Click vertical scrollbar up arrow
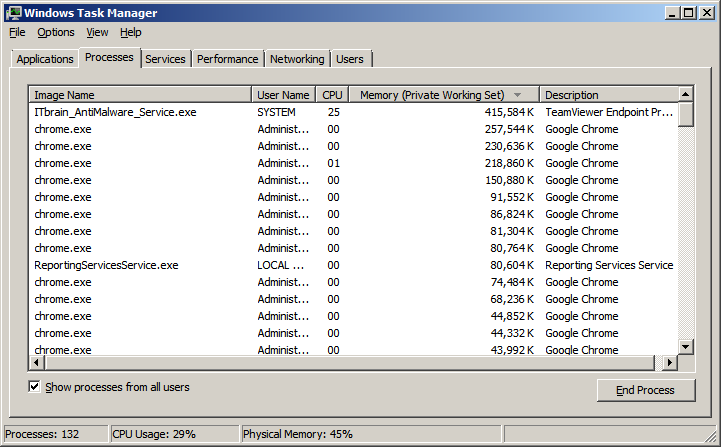The width and height of the screenshot is (721, 447). click(x=686, y=94)
